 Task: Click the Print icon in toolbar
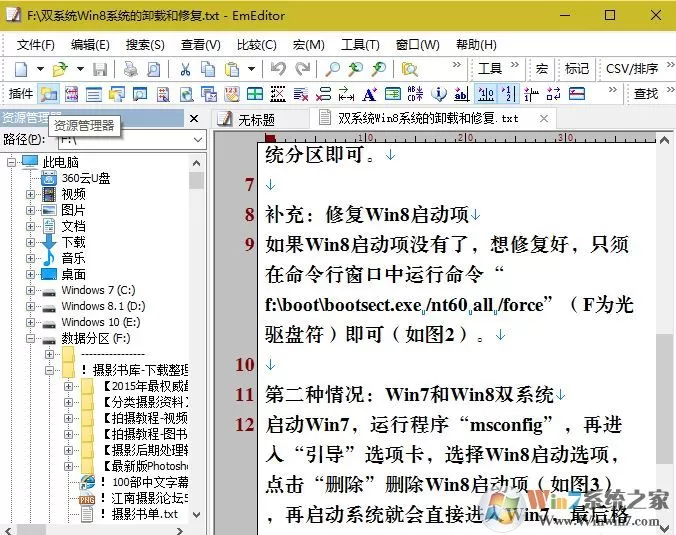pyautogui.click(x=130, y=69)
